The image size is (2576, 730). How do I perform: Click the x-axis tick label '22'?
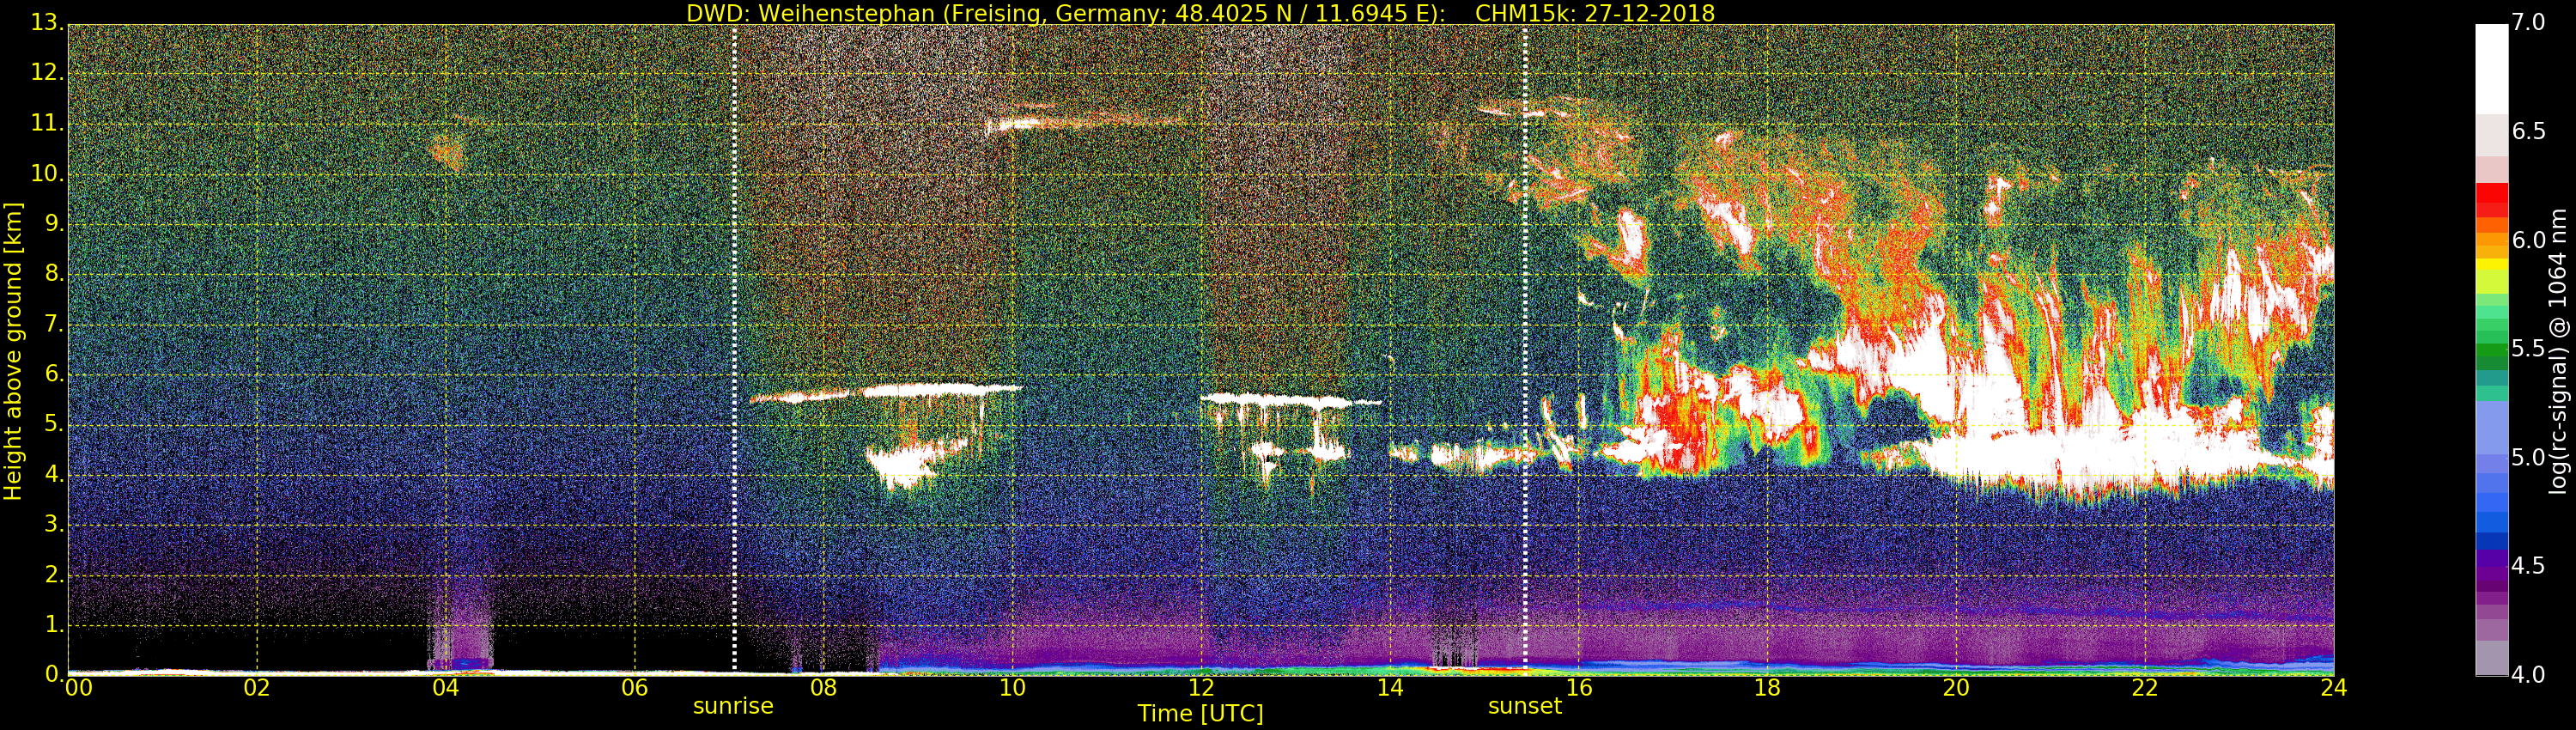pos(2145,688)
